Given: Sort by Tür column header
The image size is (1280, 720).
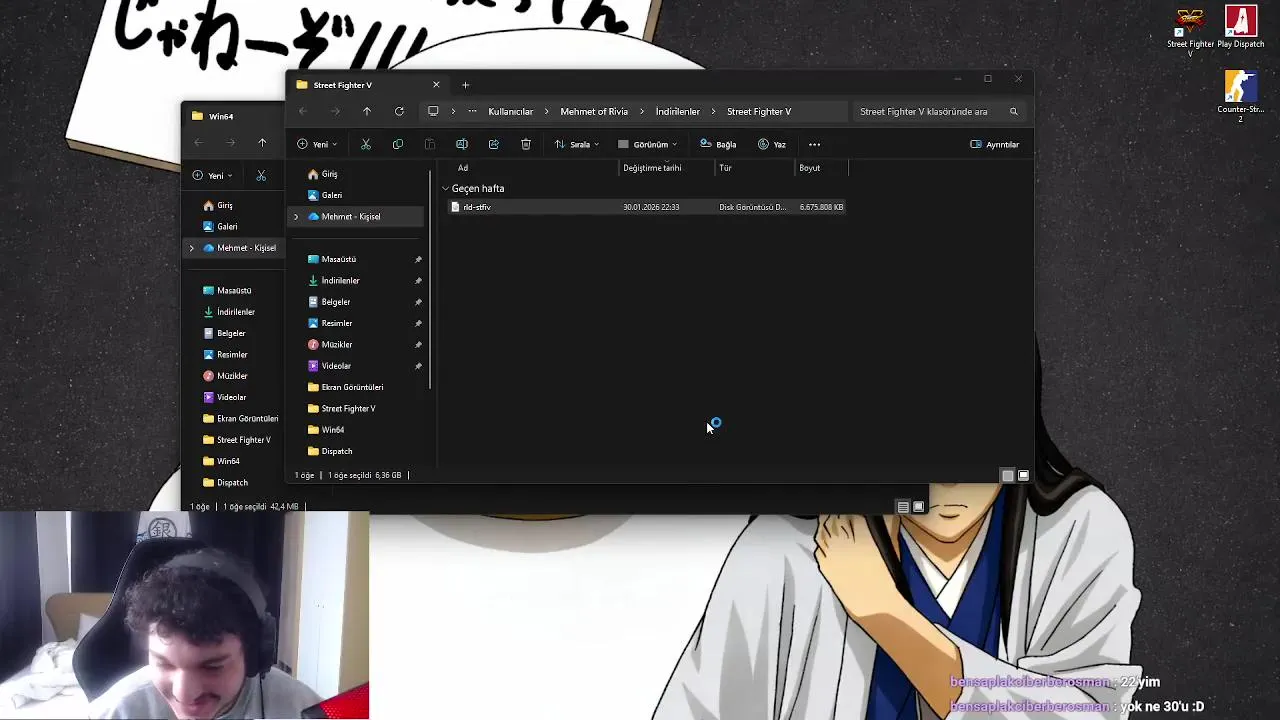Looking at the screenshot, I should tap(725, 168).
